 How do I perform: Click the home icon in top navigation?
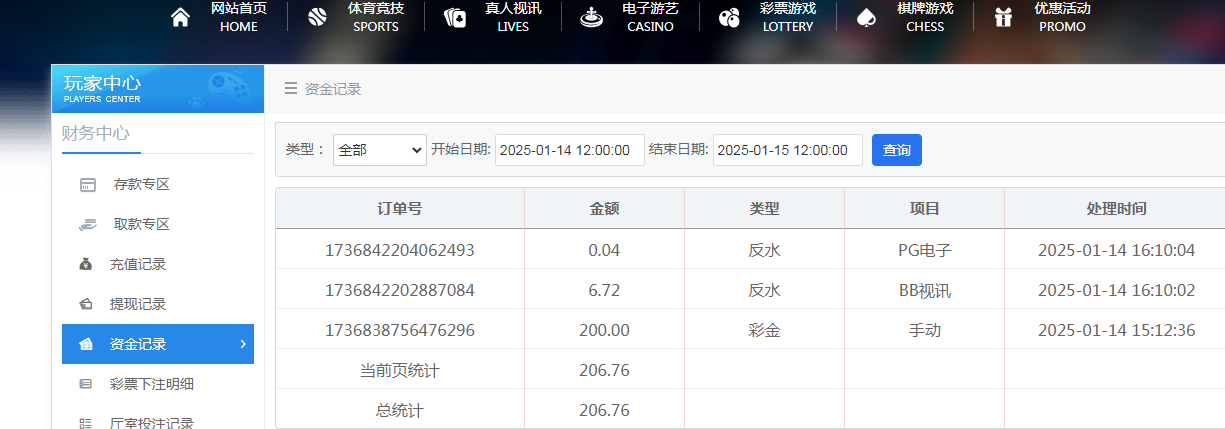click(x=180, y=18)
